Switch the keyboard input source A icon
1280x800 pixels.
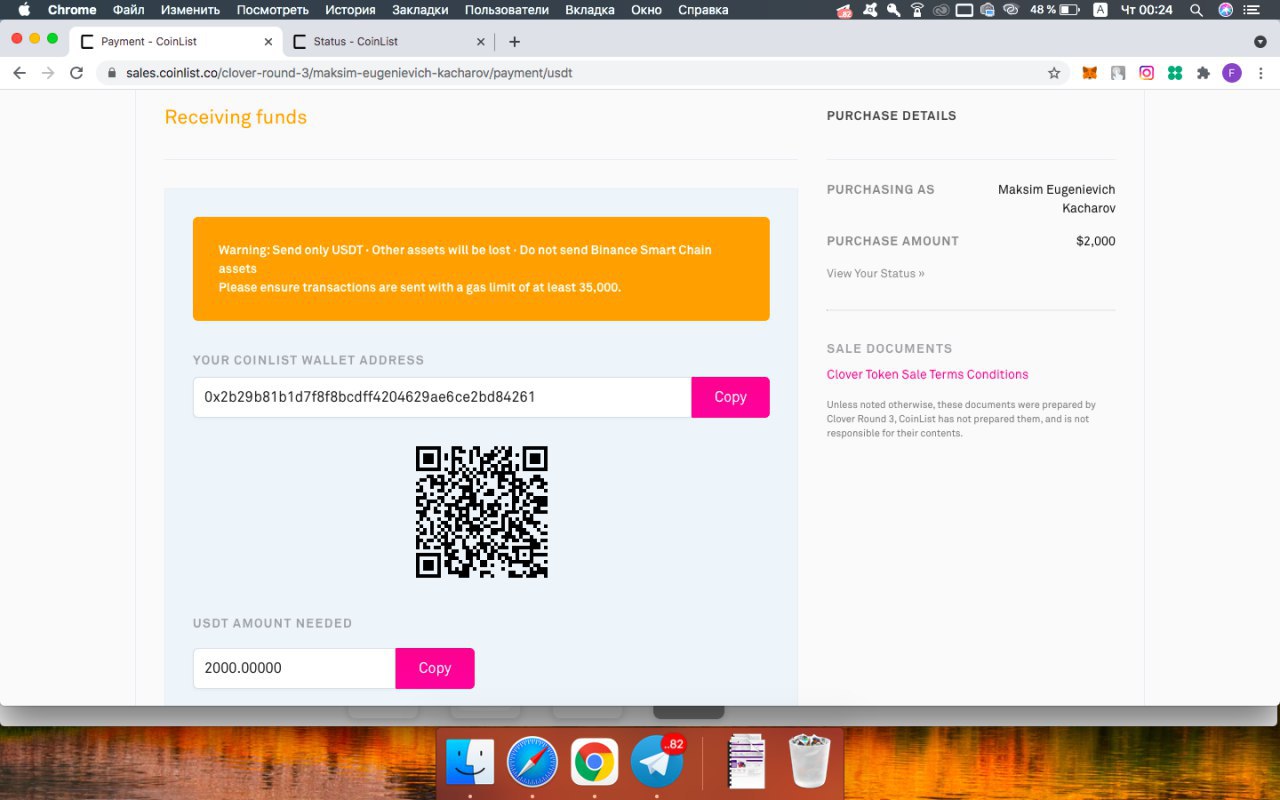pos(1100,10)
